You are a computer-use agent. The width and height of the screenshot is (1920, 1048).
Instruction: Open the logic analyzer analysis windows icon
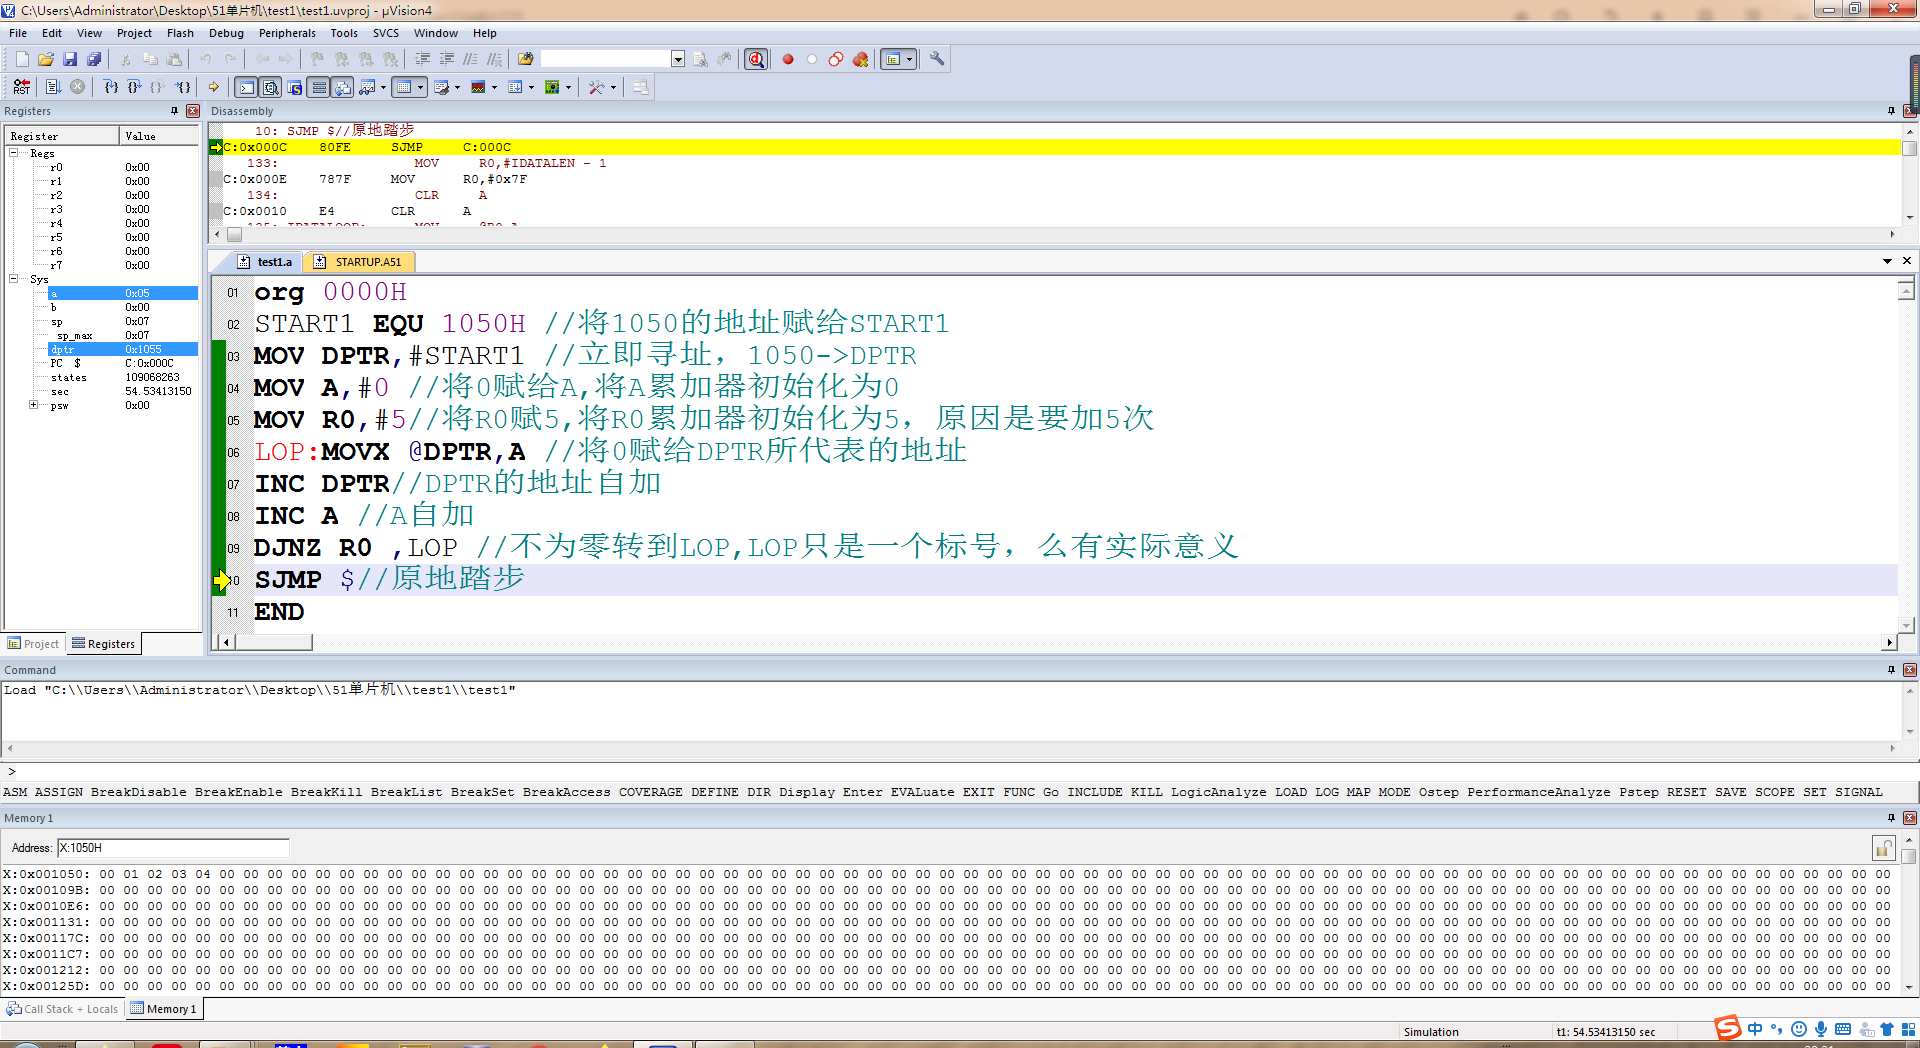(478, 87)
